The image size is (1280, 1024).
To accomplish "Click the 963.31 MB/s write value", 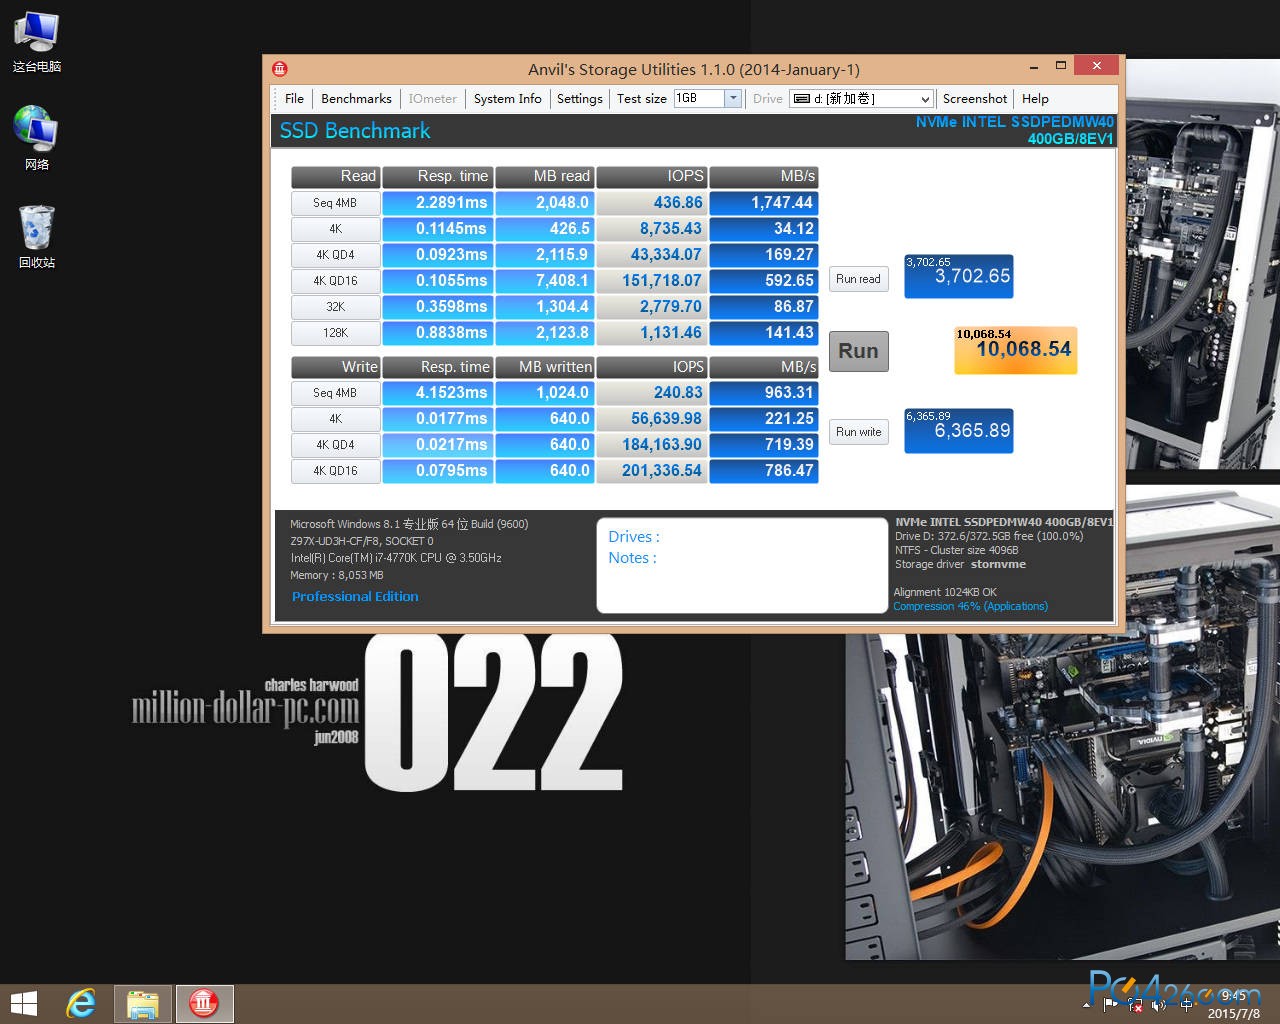I will coord(764,393).
